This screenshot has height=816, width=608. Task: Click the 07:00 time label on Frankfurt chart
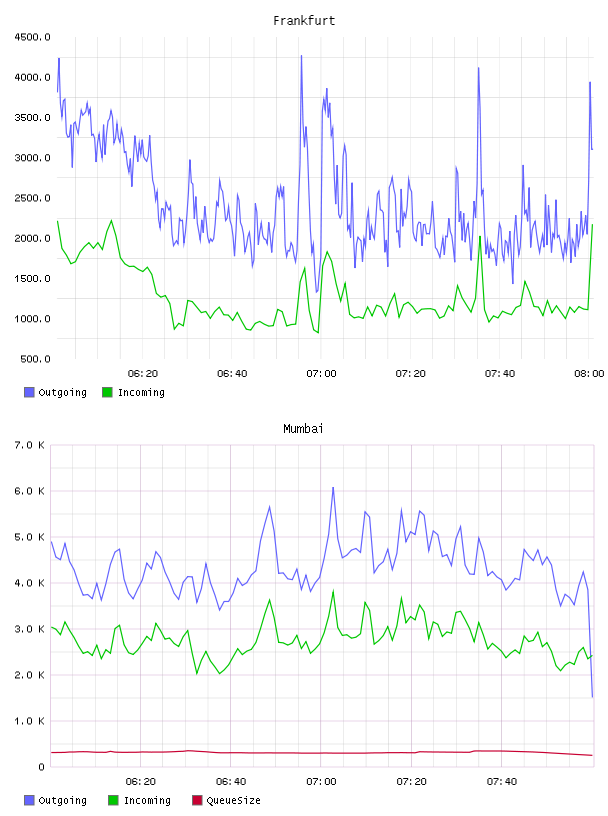pos(321,374)
